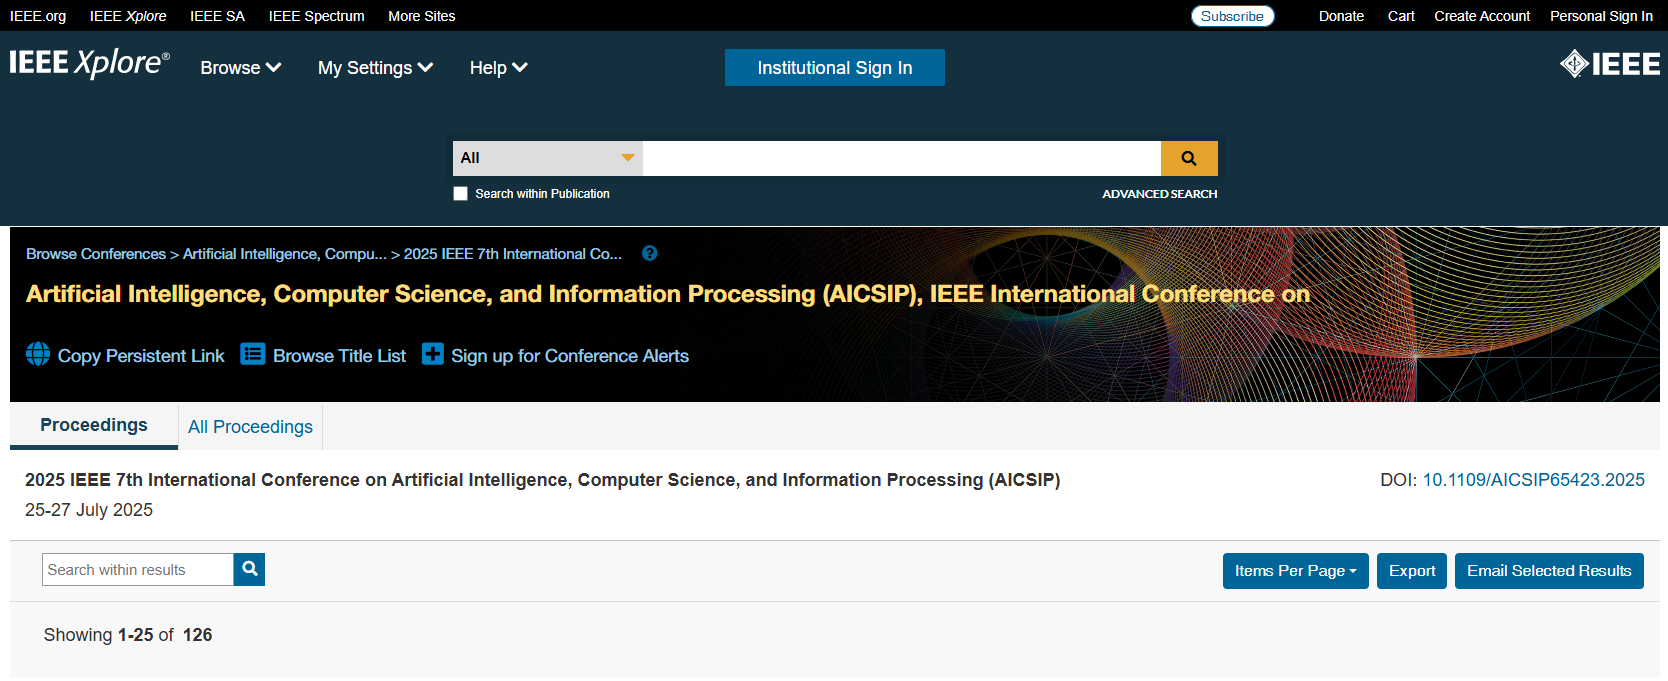Click the Institutional Sign In button
The width and height of the screenshot is (1668, 681).
[834, 68]
